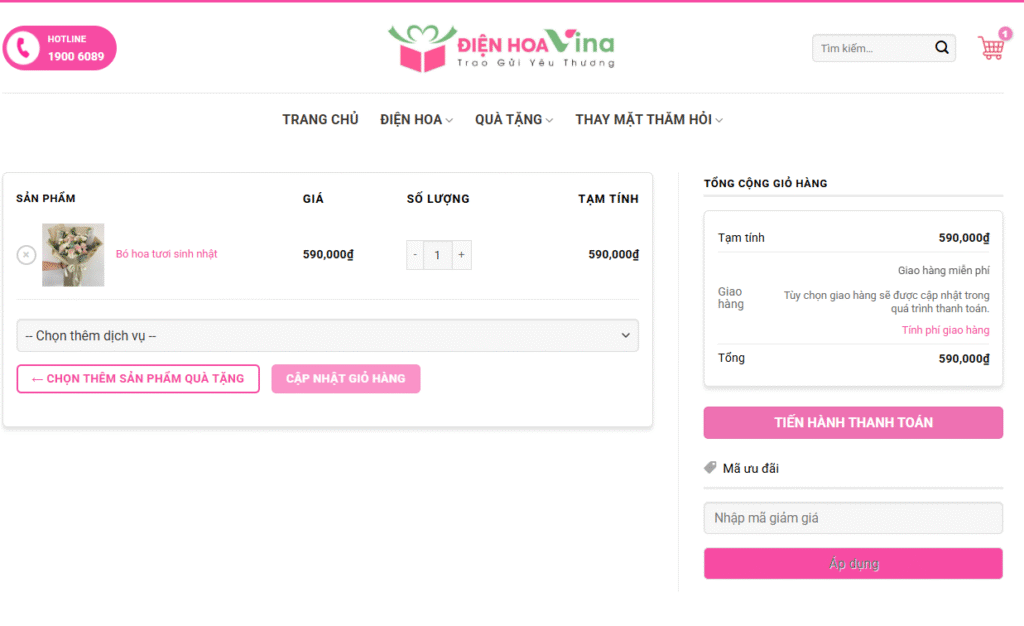Open the Tính phí giao hàng link
The width and height of the screenshot is (1024, 626).
(x=945, y=330)
